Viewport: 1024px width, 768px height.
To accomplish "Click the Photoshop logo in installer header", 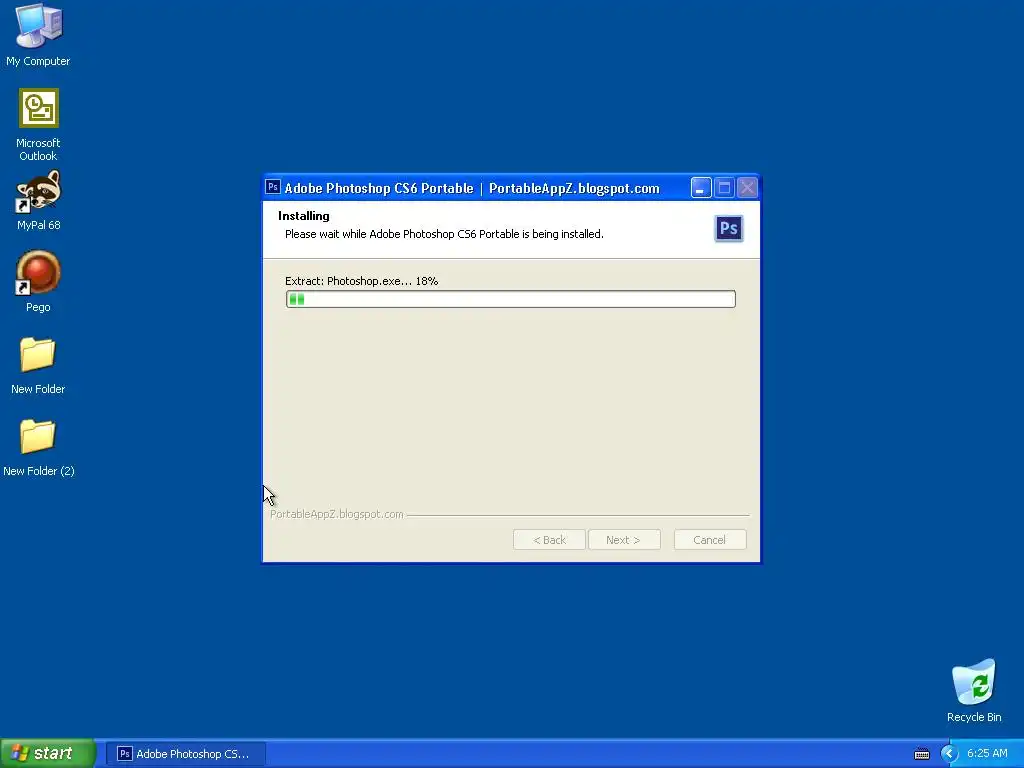I will click(x=728, y=229).
